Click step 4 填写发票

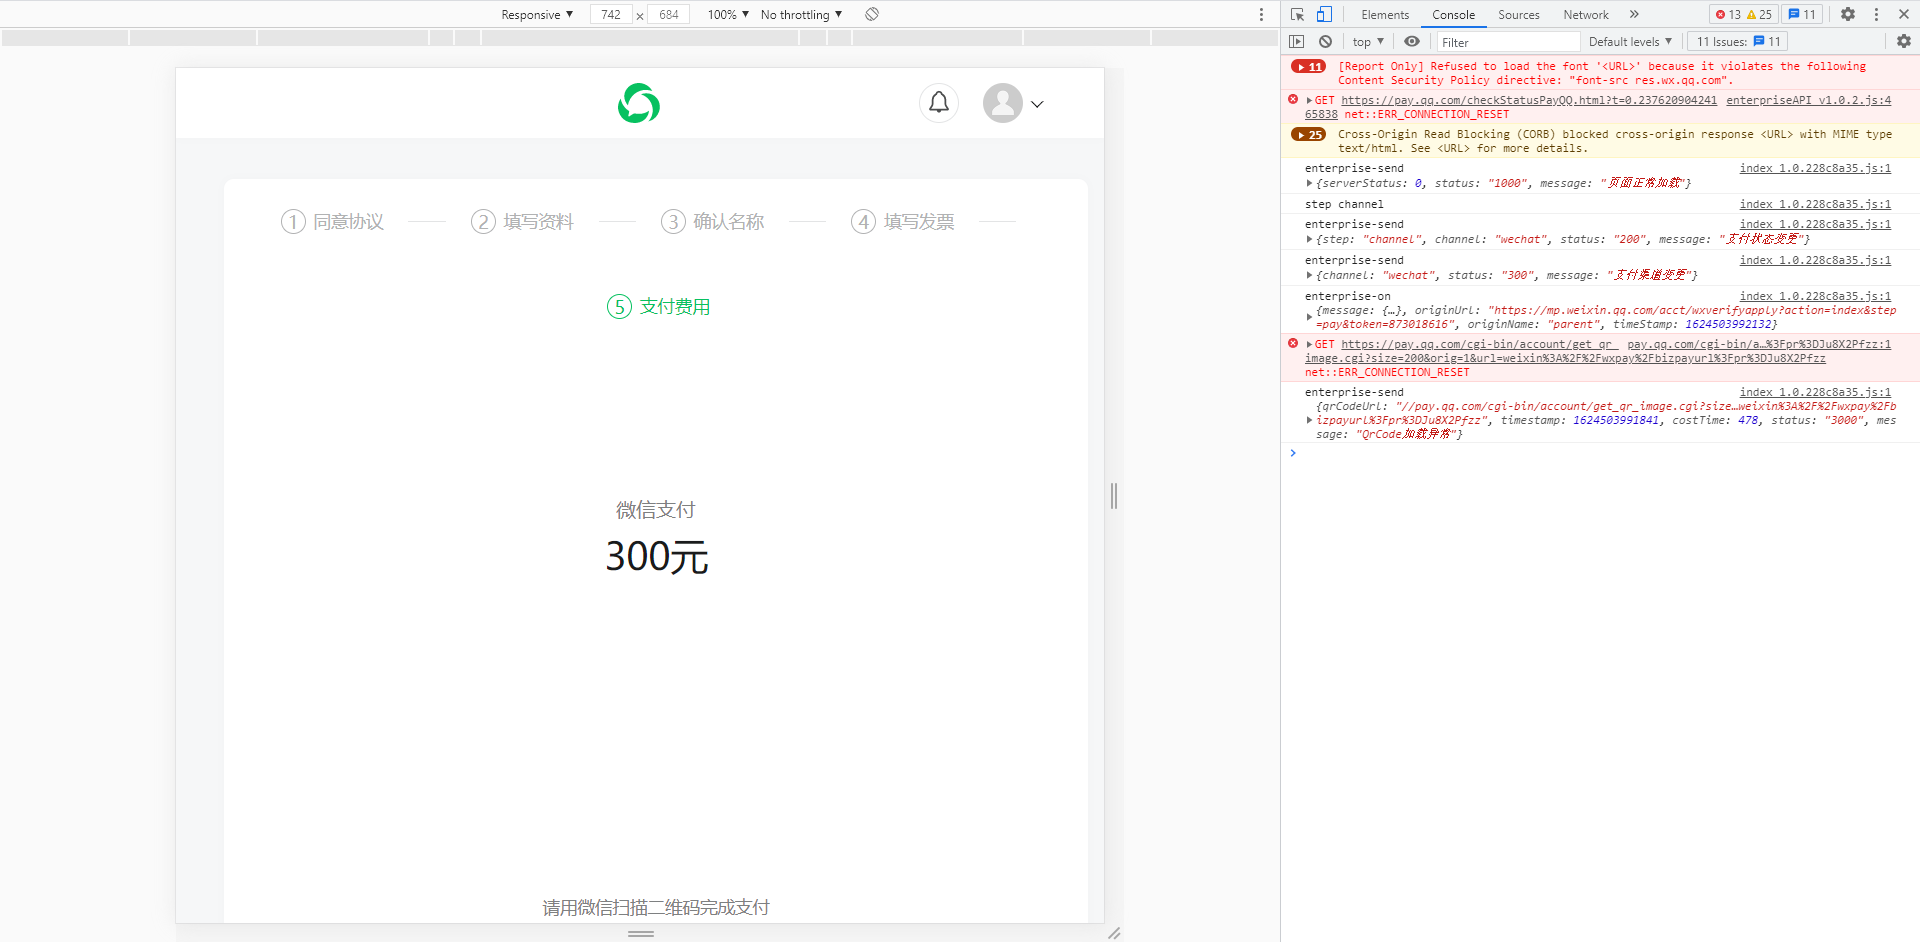[903, 221]
